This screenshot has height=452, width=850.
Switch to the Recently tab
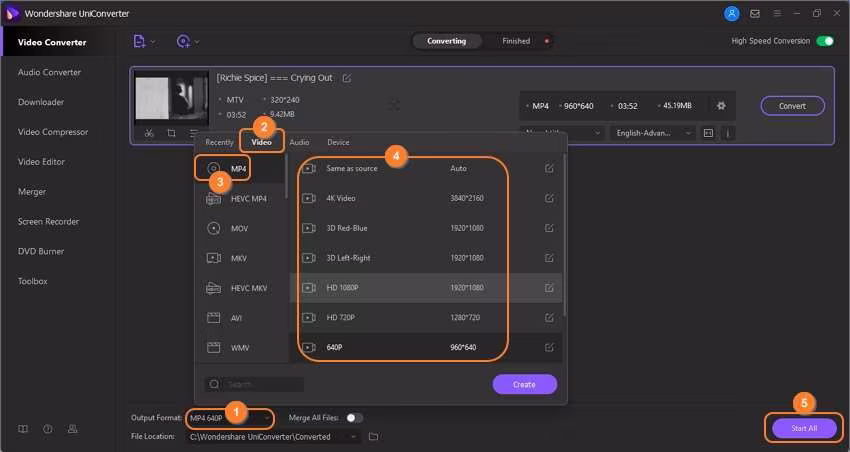click(x=219, y=142)
